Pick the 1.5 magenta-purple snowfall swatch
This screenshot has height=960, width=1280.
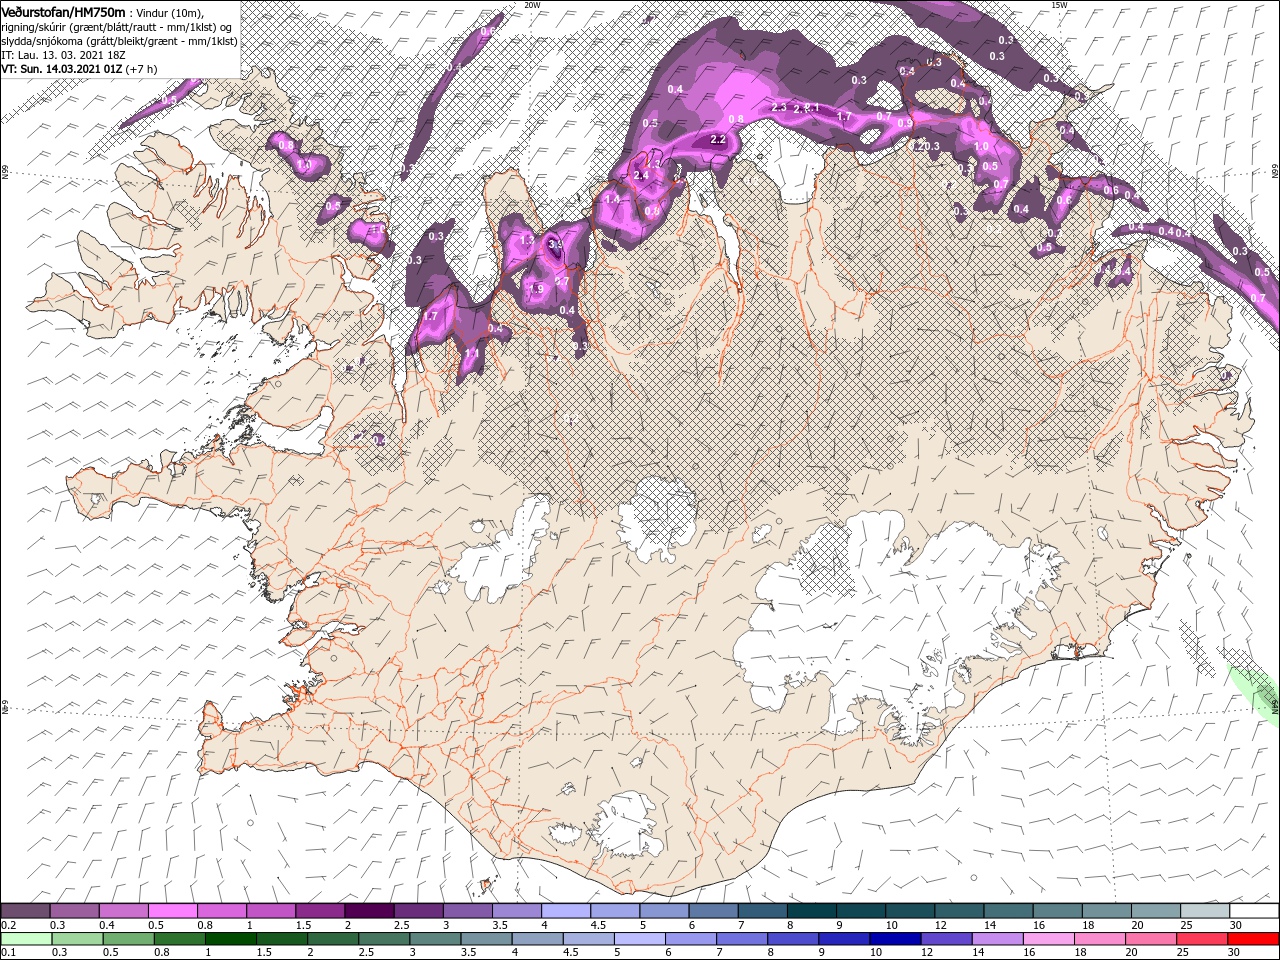[319, 911]
